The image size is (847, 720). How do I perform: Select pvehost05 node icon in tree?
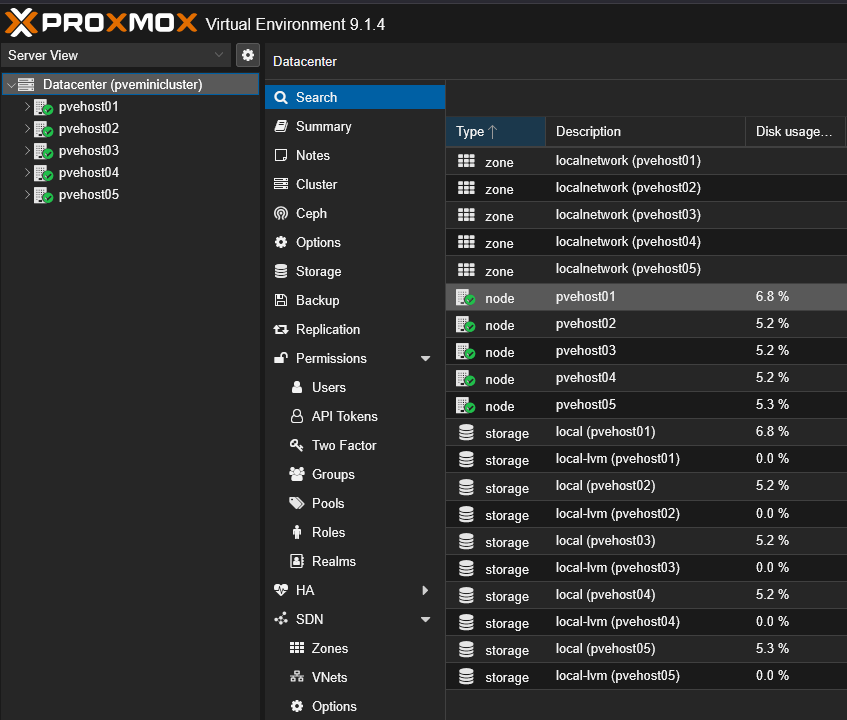(43, 195)
